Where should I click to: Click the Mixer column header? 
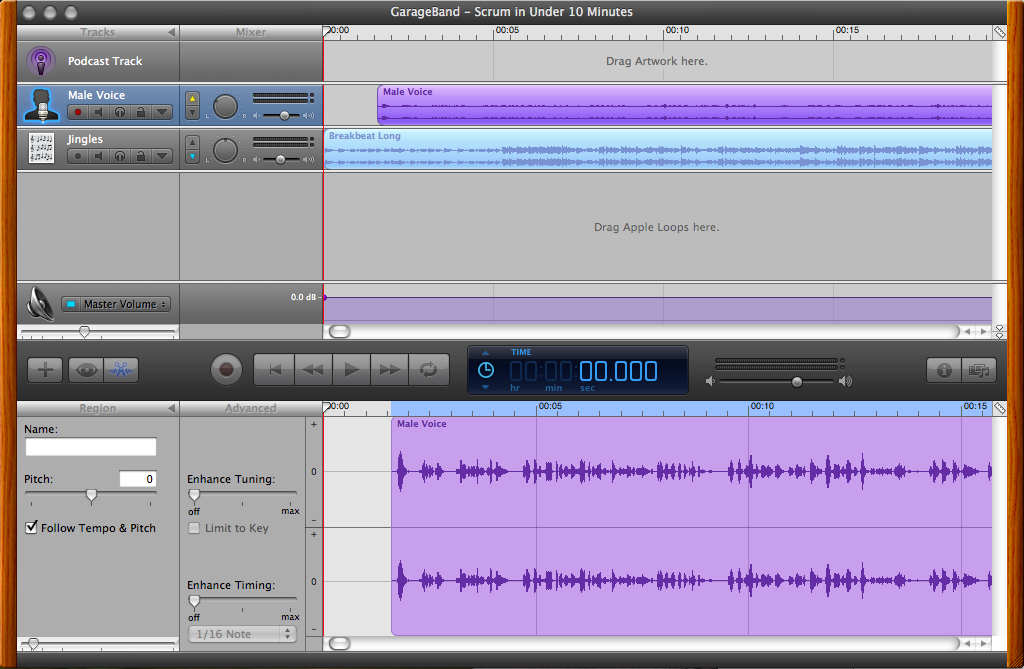251,32
